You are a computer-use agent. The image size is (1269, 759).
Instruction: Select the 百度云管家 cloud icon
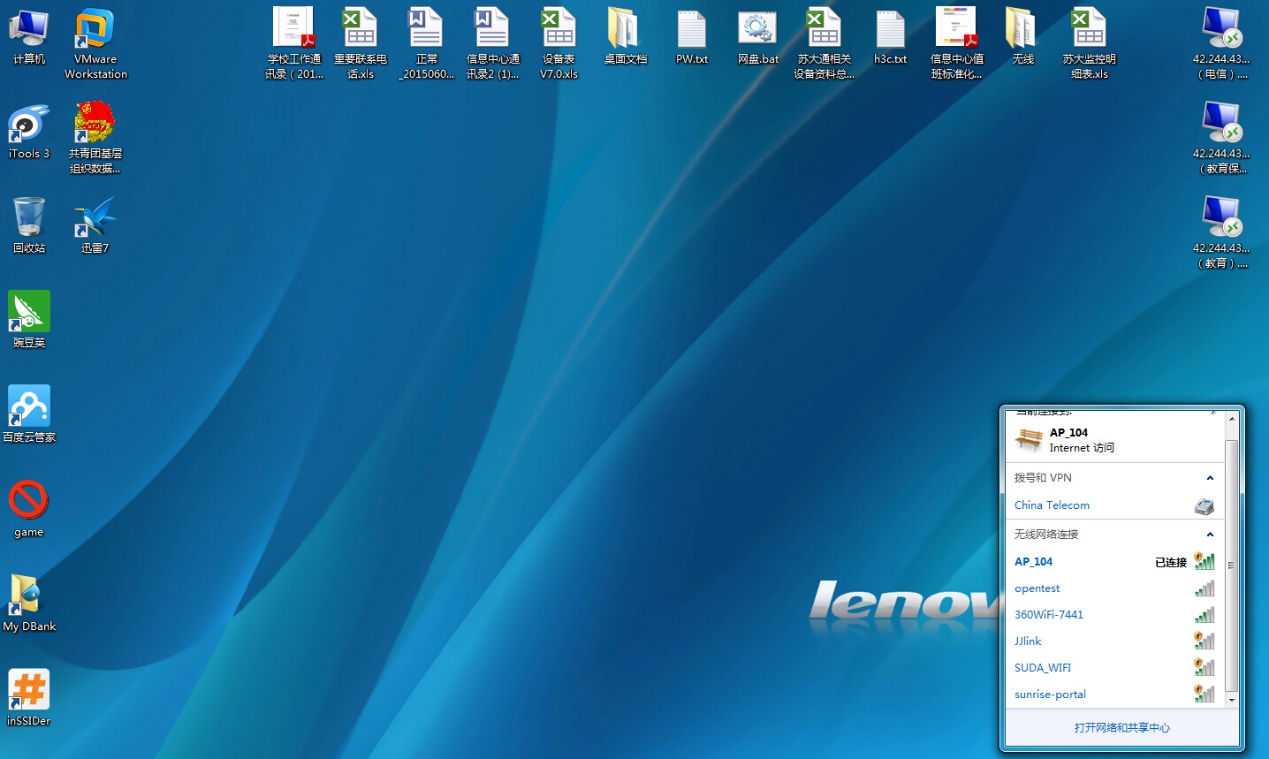pyautogui.click(x=29, y=408)
